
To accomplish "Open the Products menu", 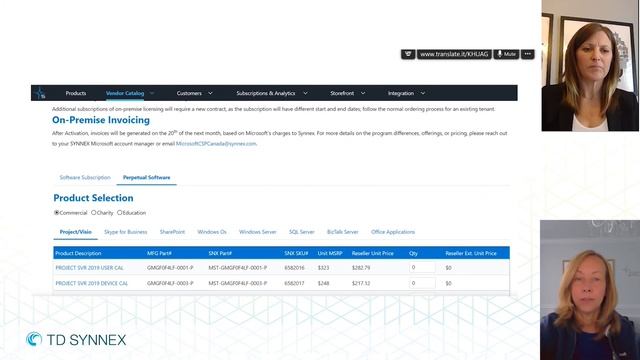I will (76, 93).
